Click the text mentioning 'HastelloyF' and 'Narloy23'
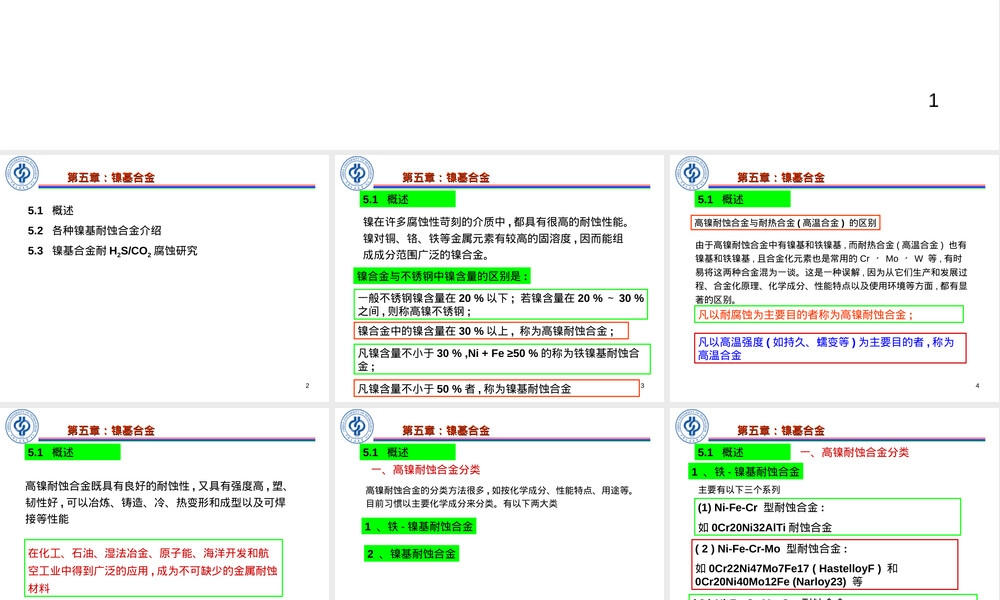 point(796,575)
